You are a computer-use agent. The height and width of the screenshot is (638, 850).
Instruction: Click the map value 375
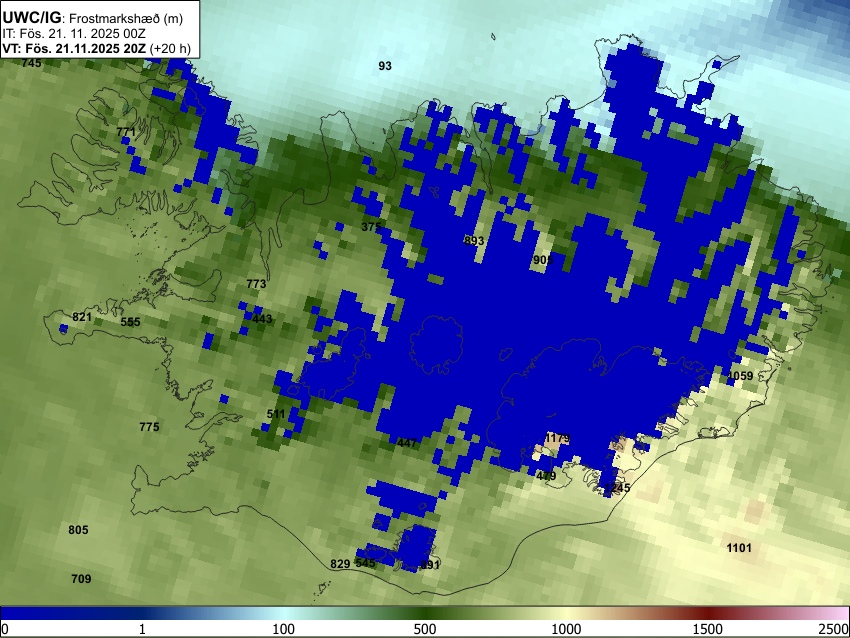click(x=371, y=227)
